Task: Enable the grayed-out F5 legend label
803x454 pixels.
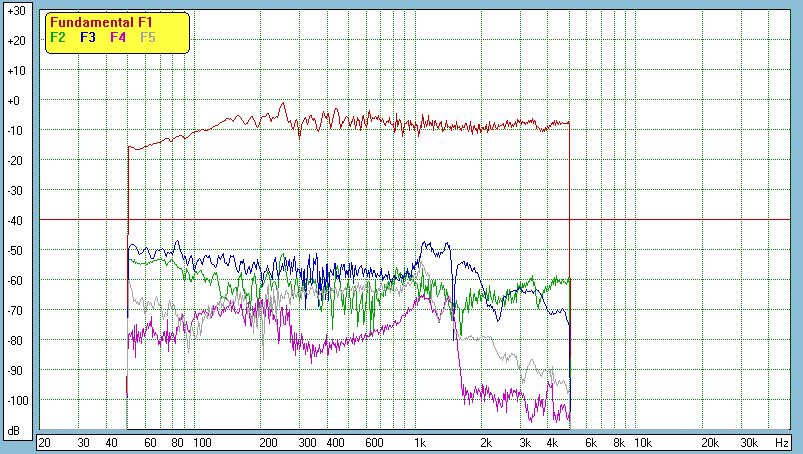Action: point(148,37)
